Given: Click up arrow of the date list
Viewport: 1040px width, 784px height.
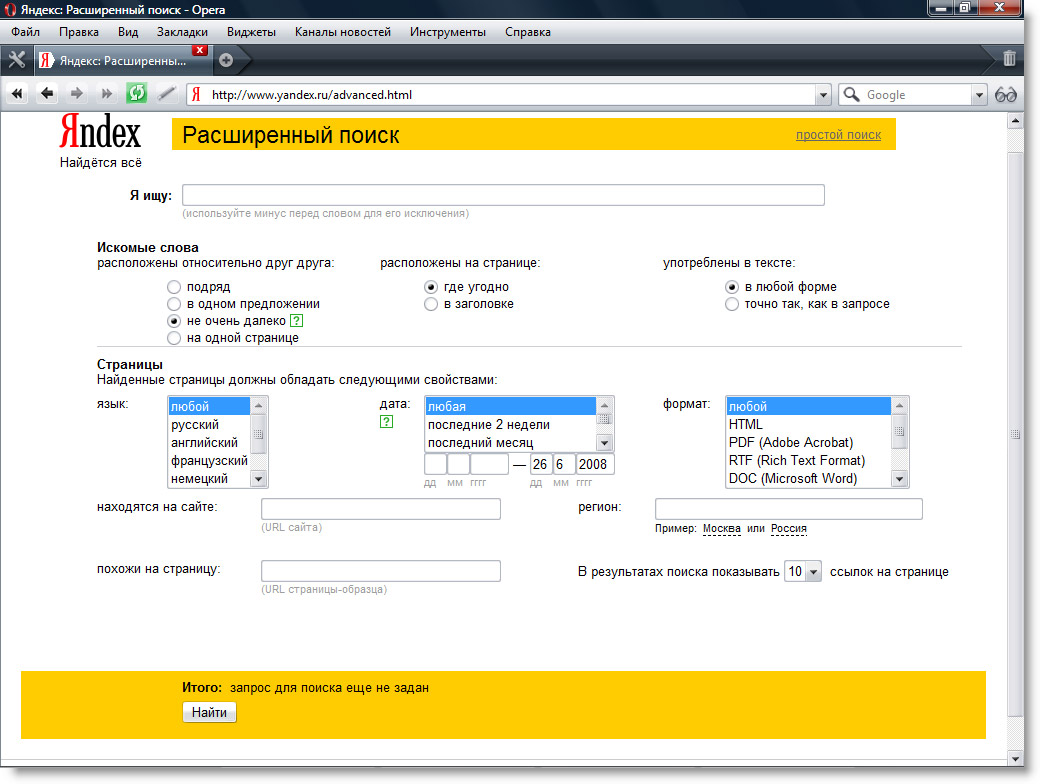Looking at the screenshot, I should (x=604, y=405).
